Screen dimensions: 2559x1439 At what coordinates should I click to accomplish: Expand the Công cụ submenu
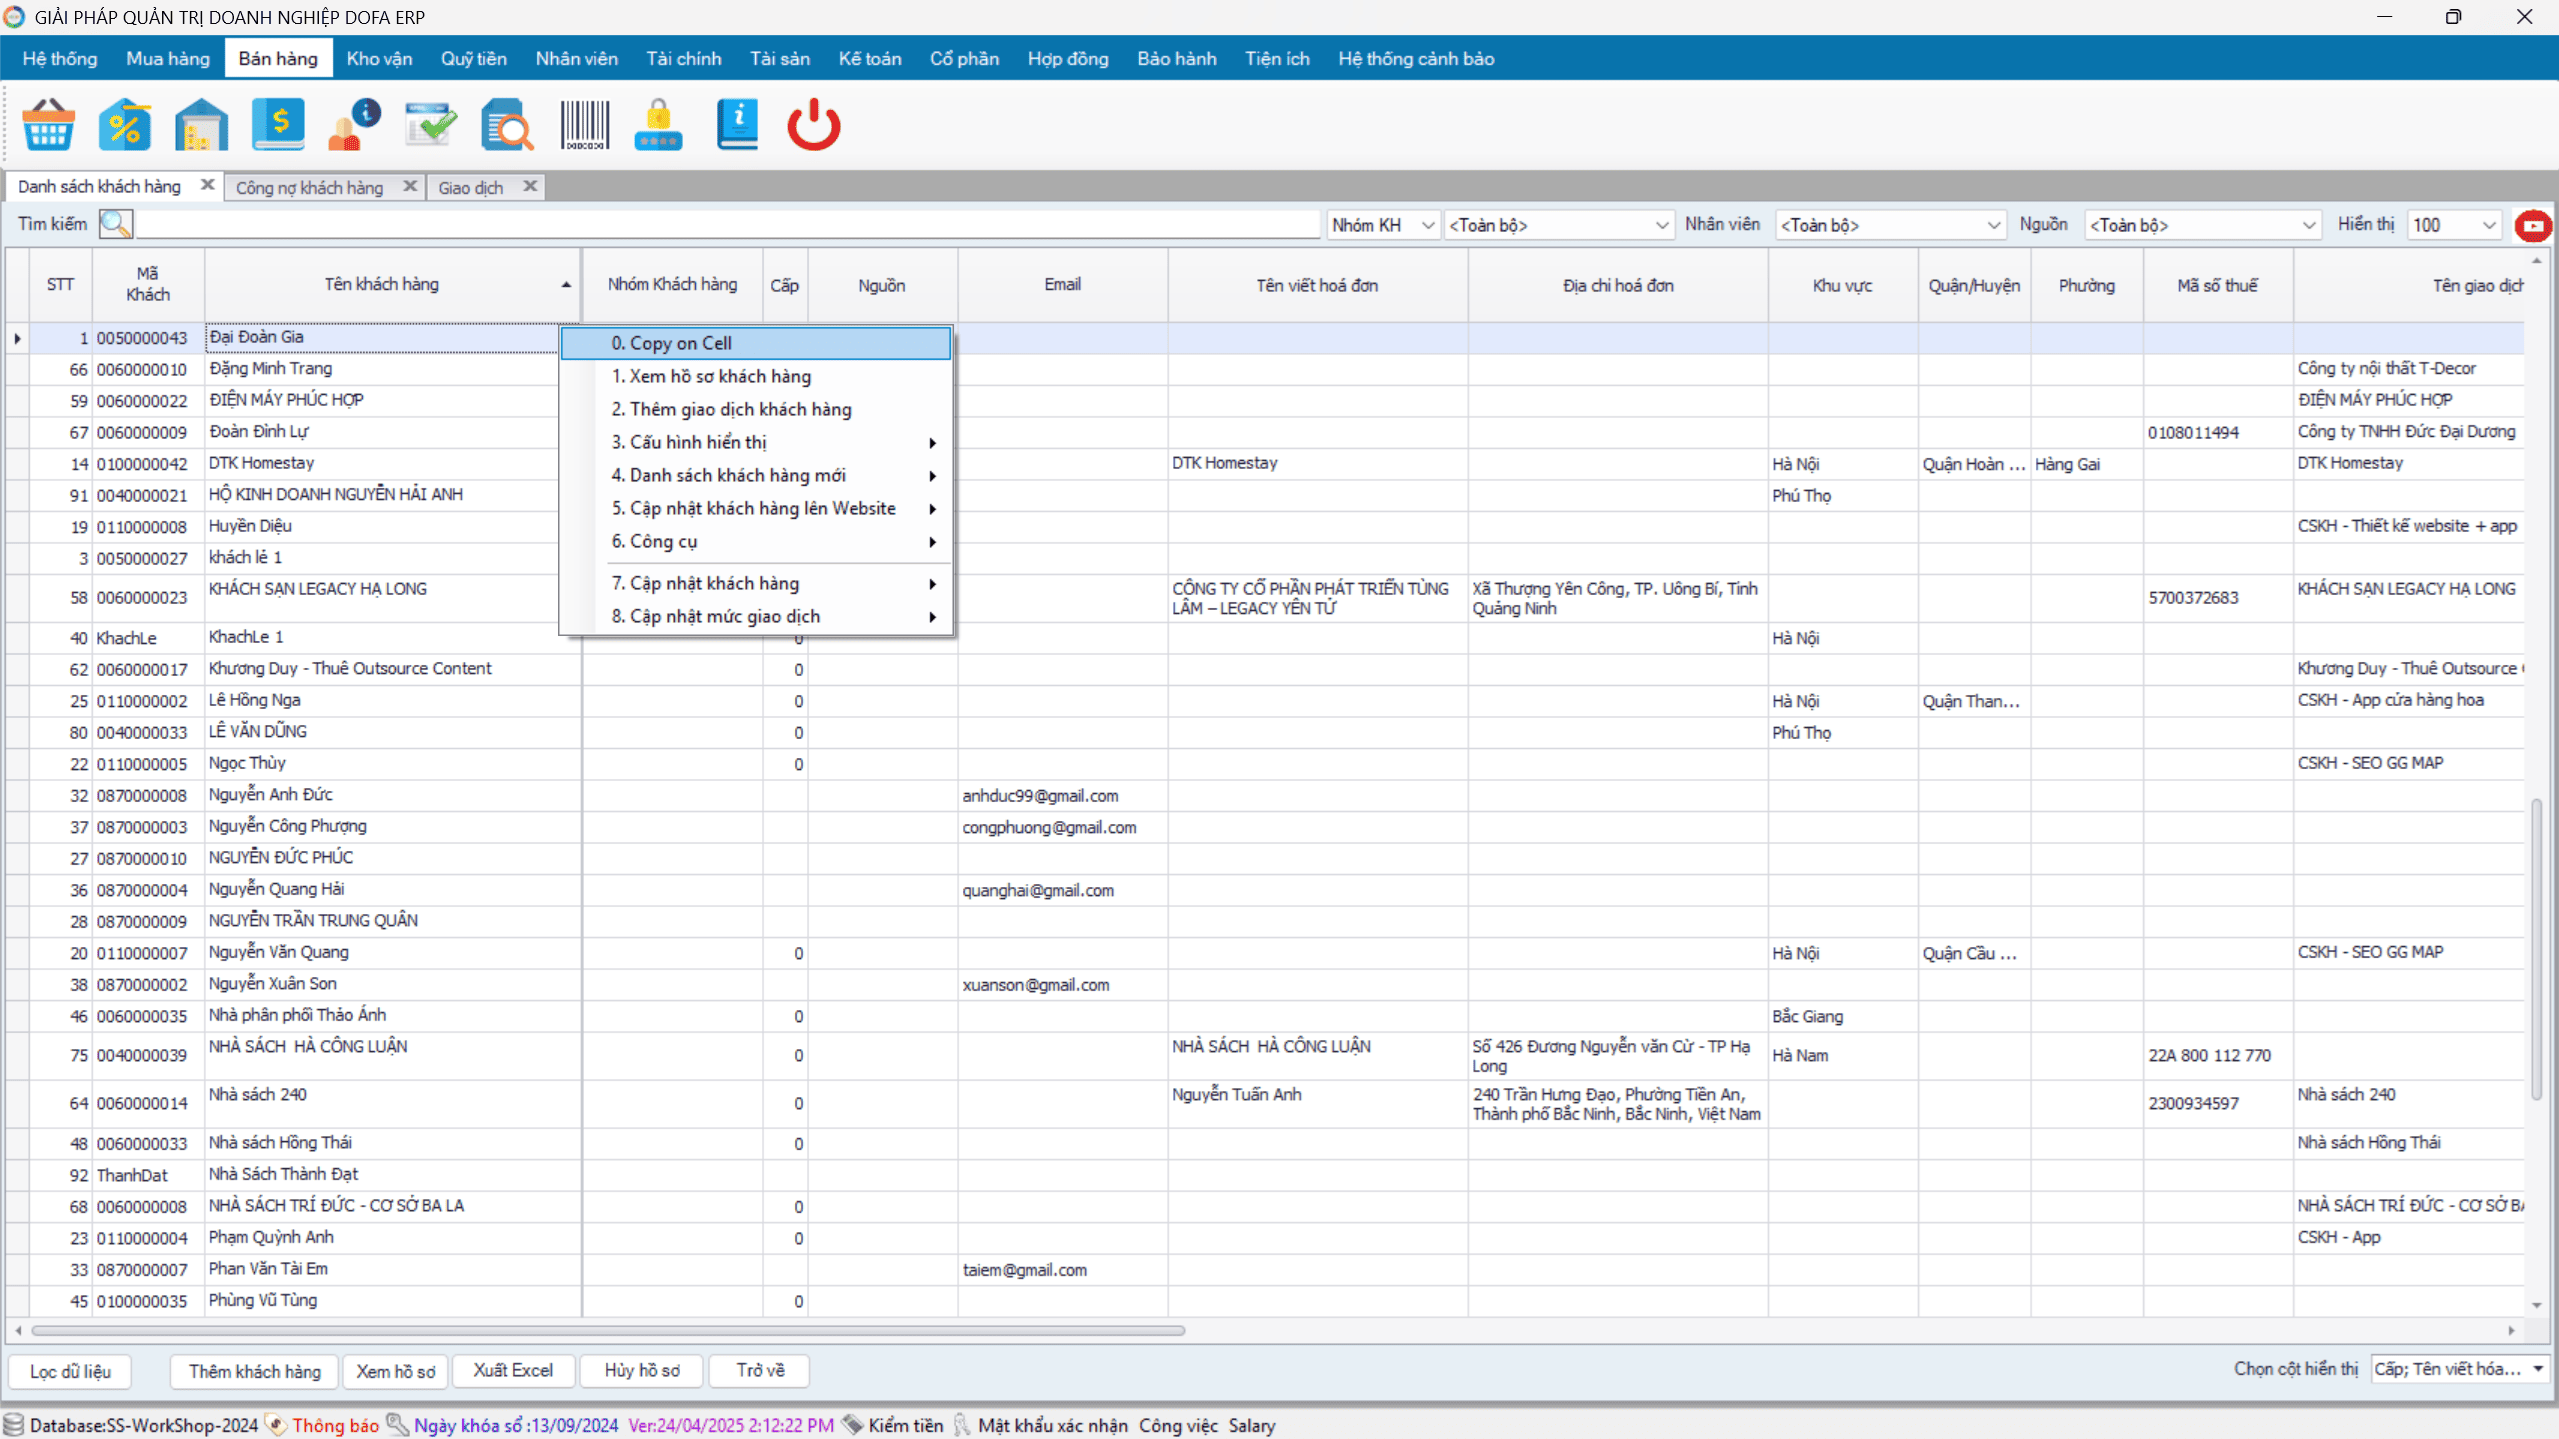pyautogui.click(x=756, y=541)
